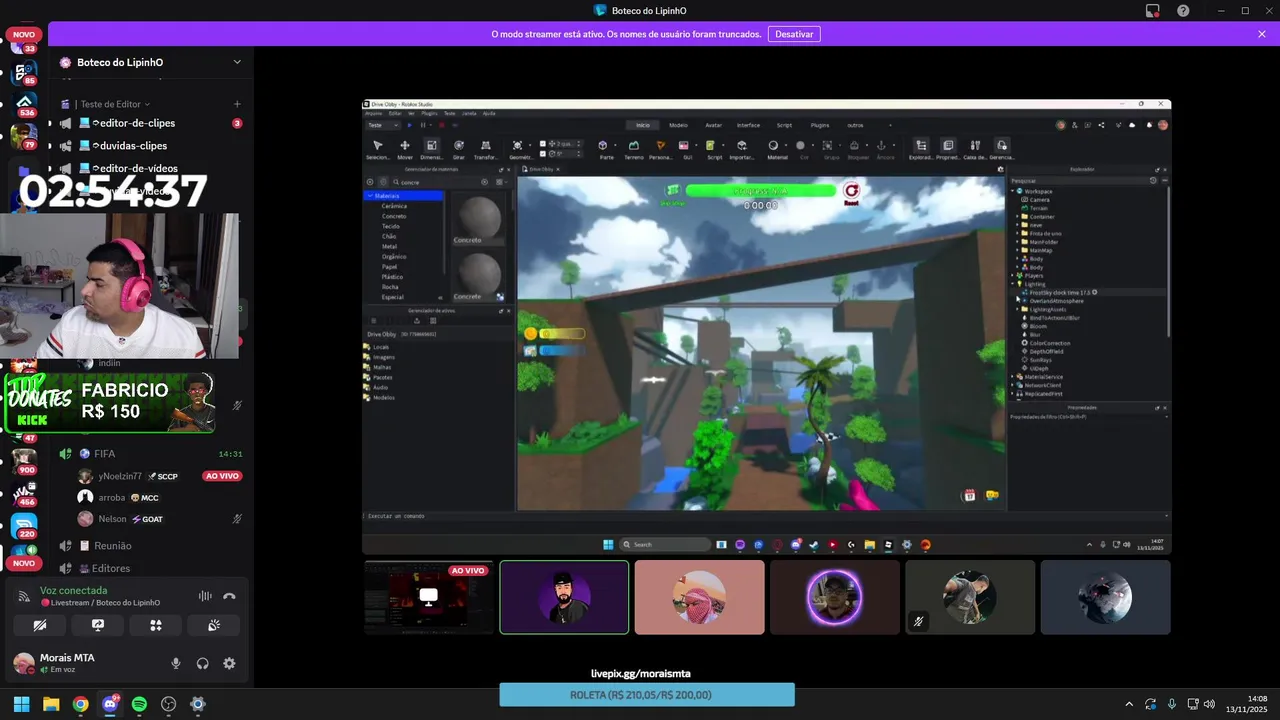Open the activities button in voice panel
1280x720 pixels.
coord(156,625)
